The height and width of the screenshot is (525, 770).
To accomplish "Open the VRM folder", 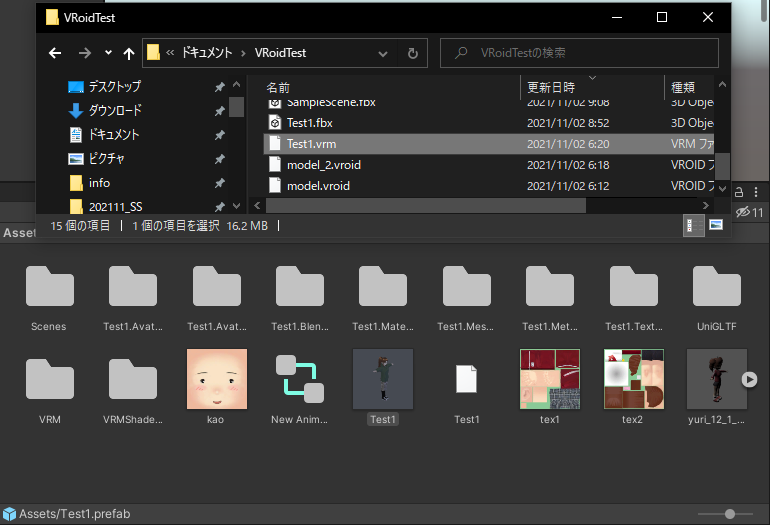I will 49,381.
